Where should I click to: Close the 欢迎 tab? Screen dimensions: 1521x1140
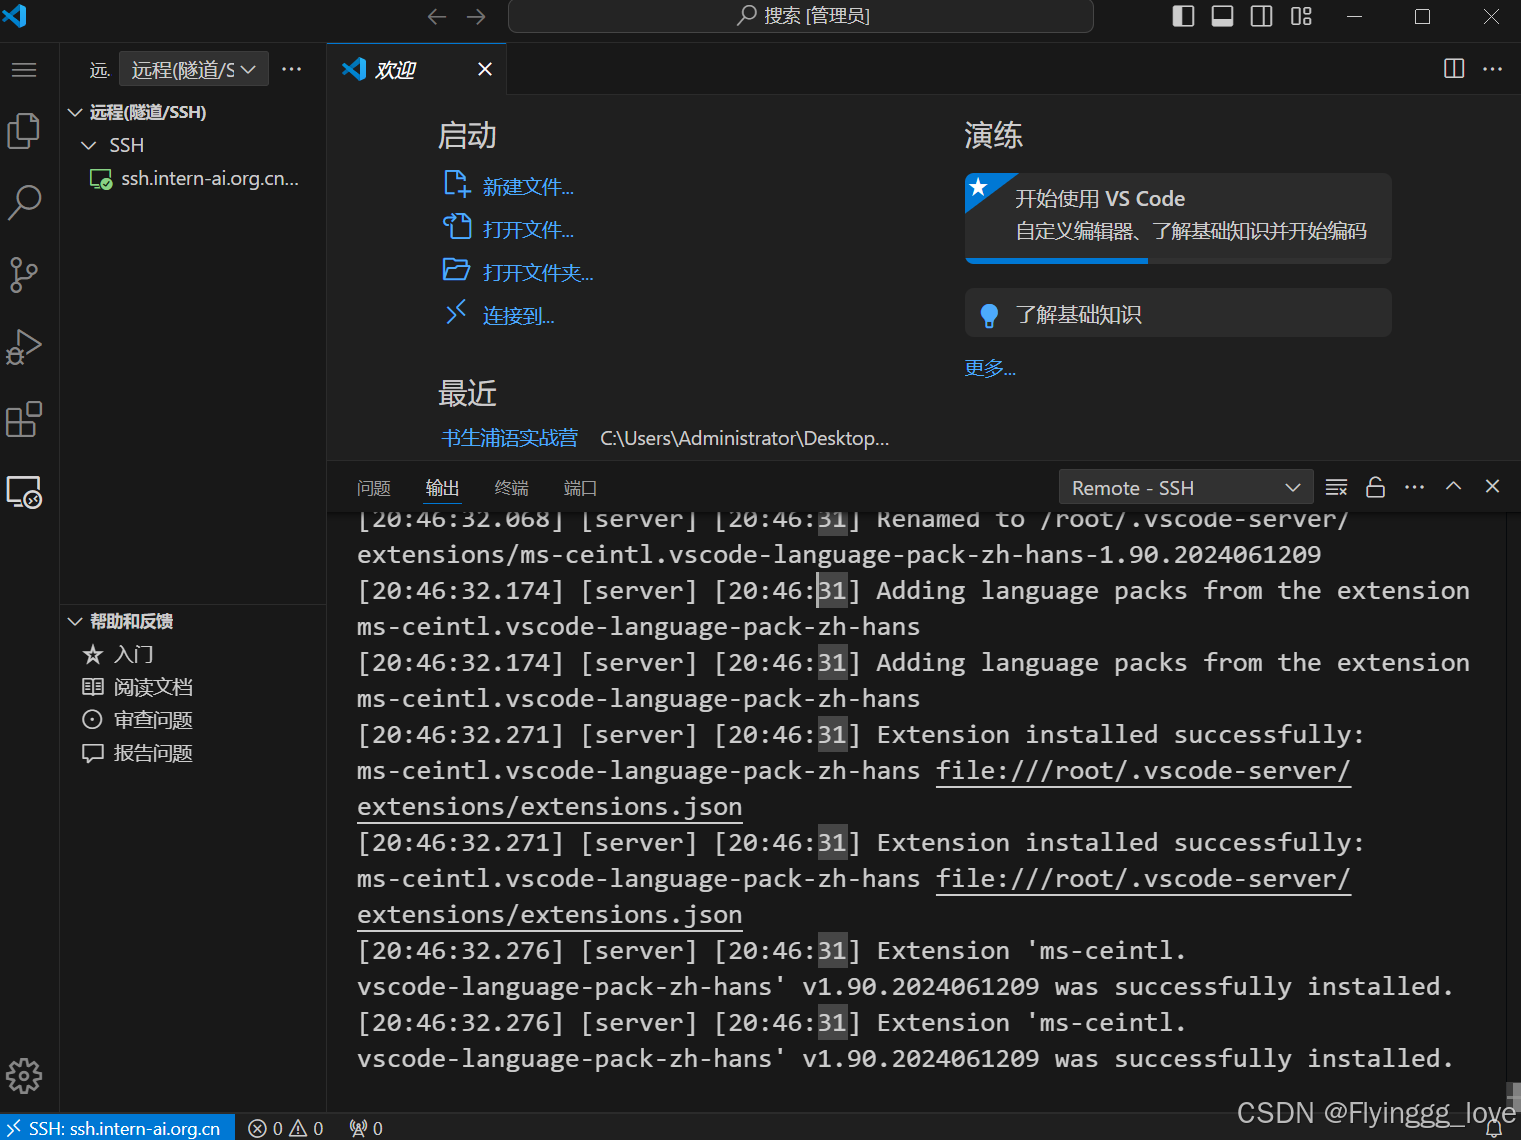485,69
